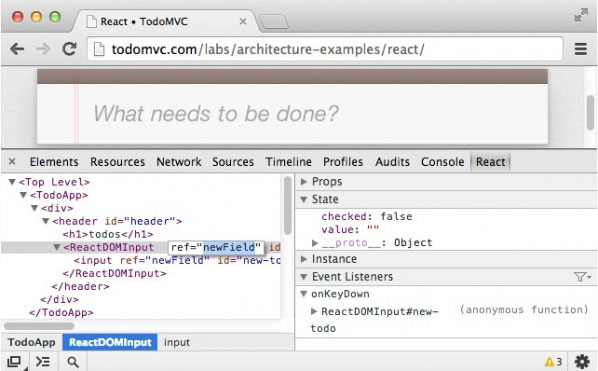Select the <h1>todos</h1> row

click(x=108, y=234)
